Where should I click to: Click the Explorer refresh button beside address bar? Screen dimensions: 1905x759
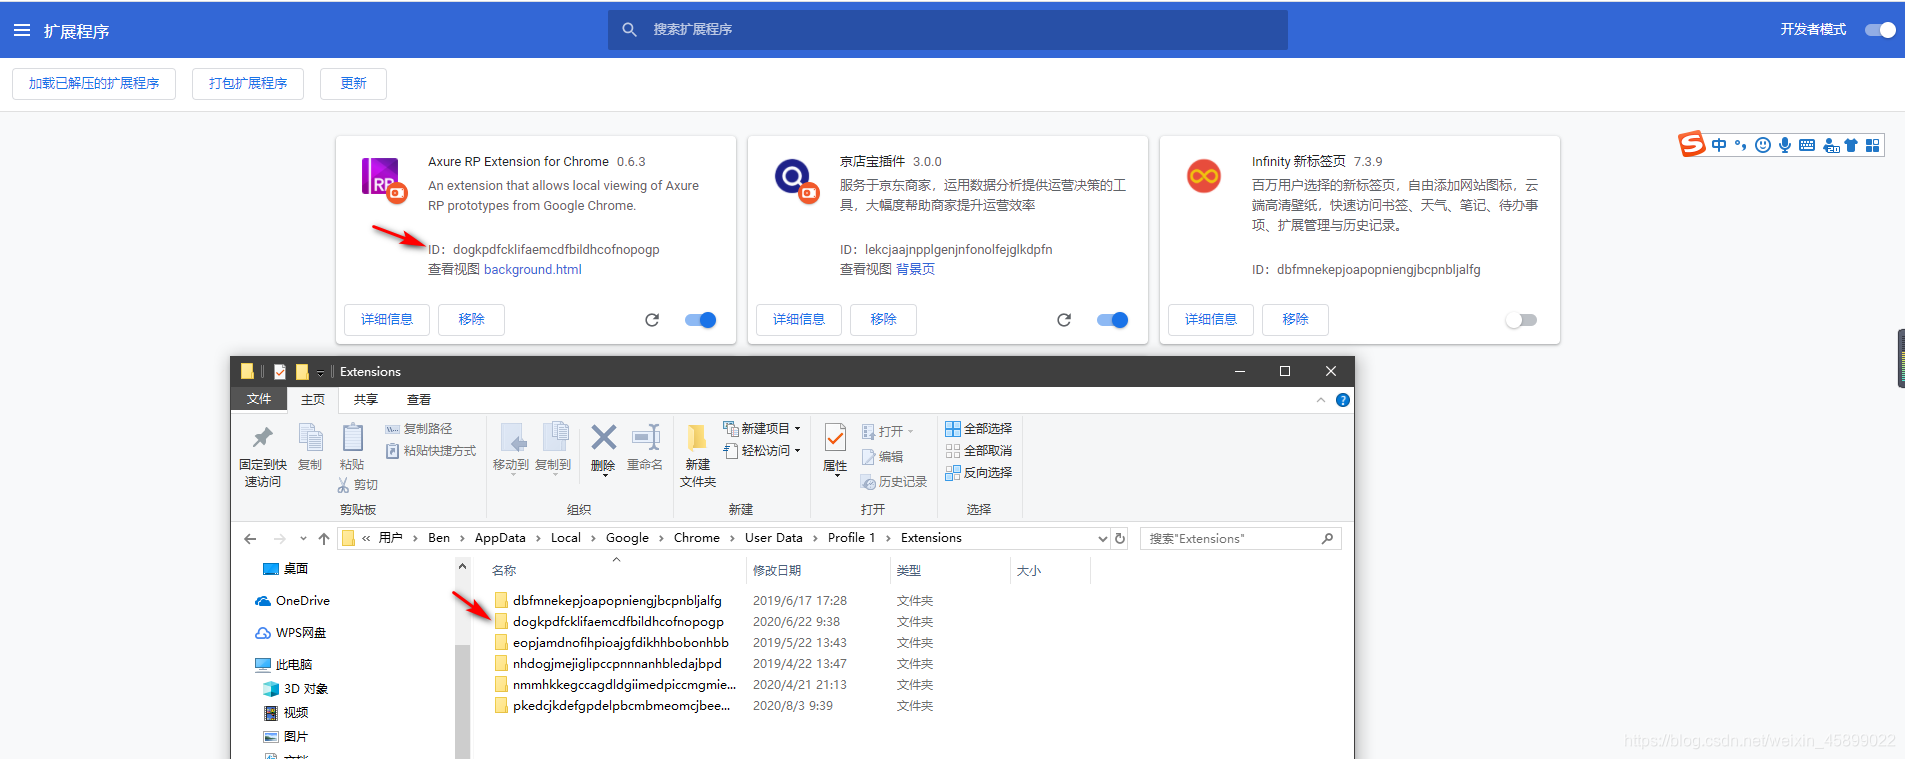(x=1120, y=538)
